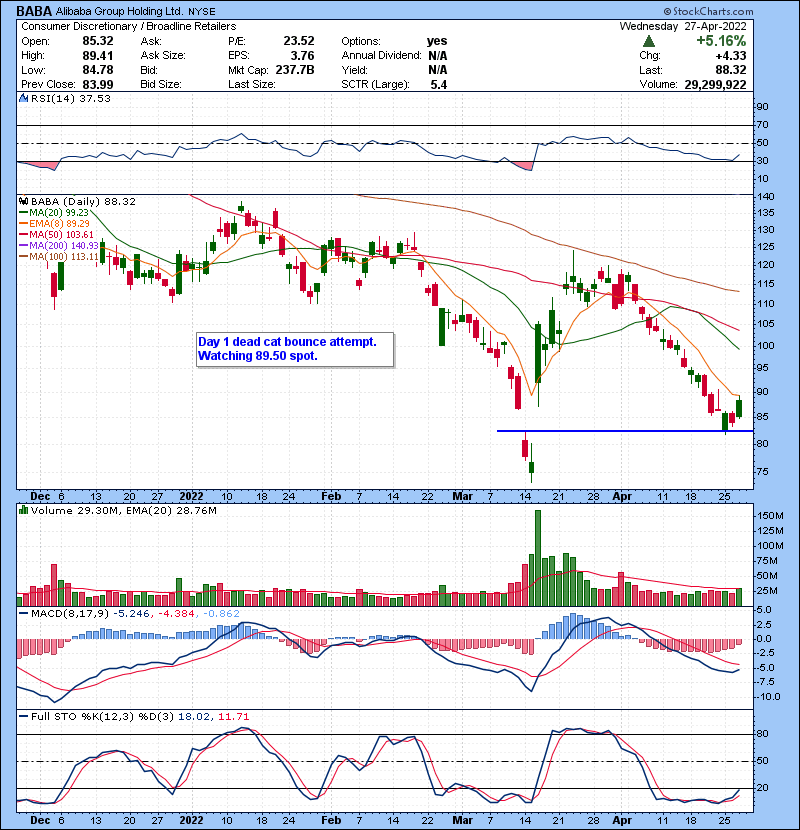Click the stochastic %K value 18.02

tap(193, 717)
